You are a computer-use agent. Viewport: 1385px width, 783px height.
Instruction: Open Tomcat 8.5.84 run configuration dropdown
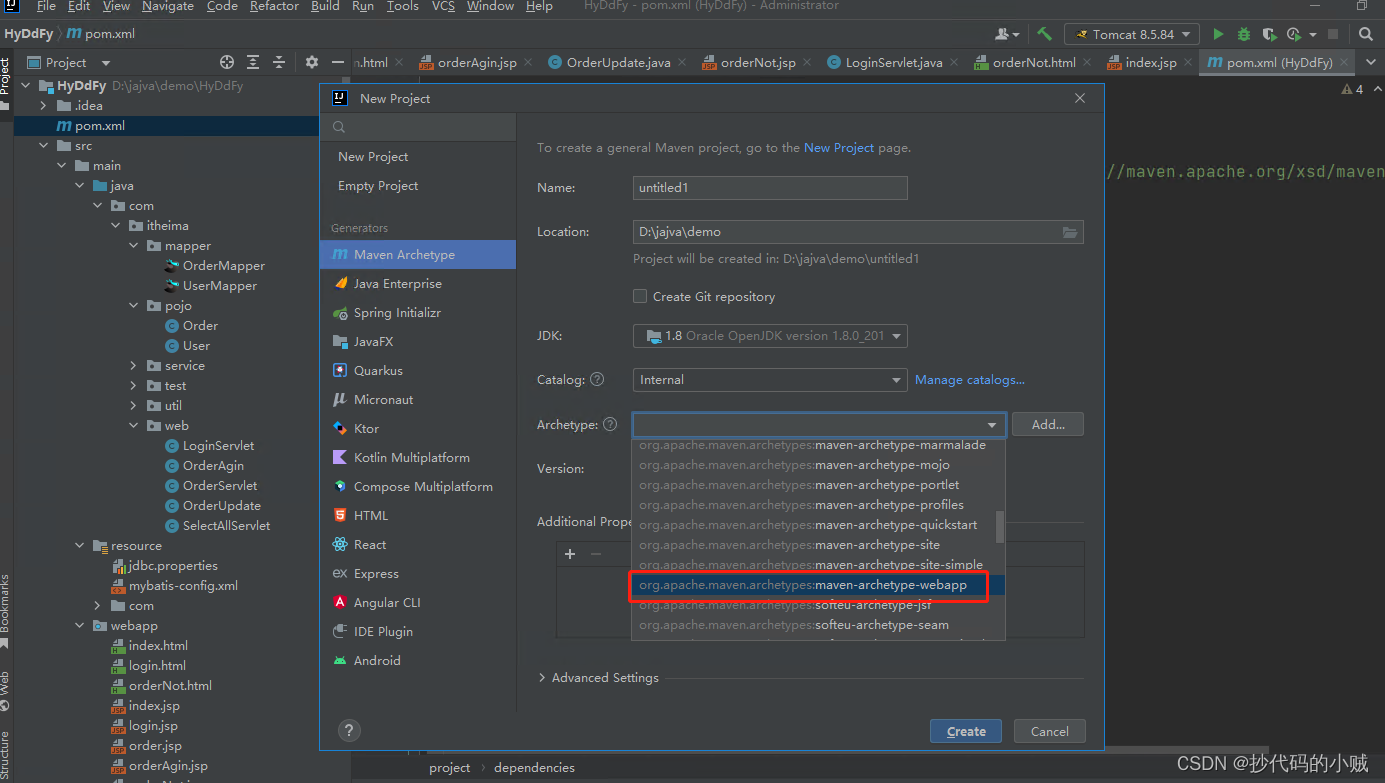tap(1131, 34)
